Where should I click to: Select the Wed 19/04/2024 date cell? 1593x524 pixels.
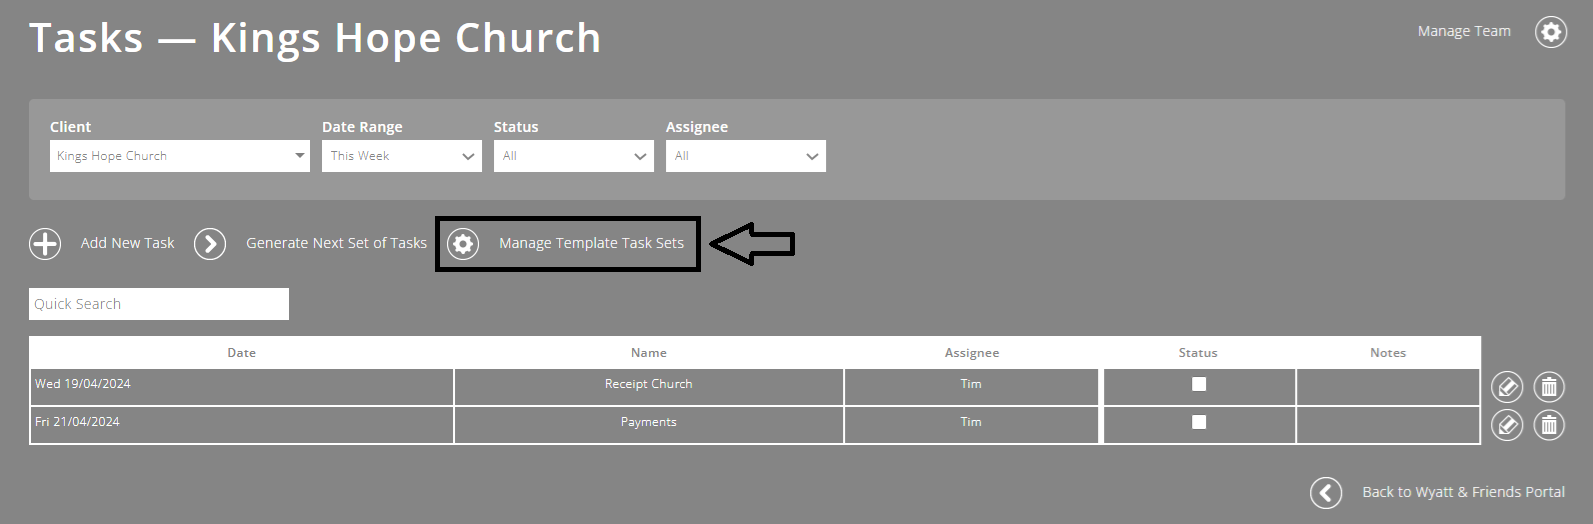pyautogui.click(x=242, y=387)
